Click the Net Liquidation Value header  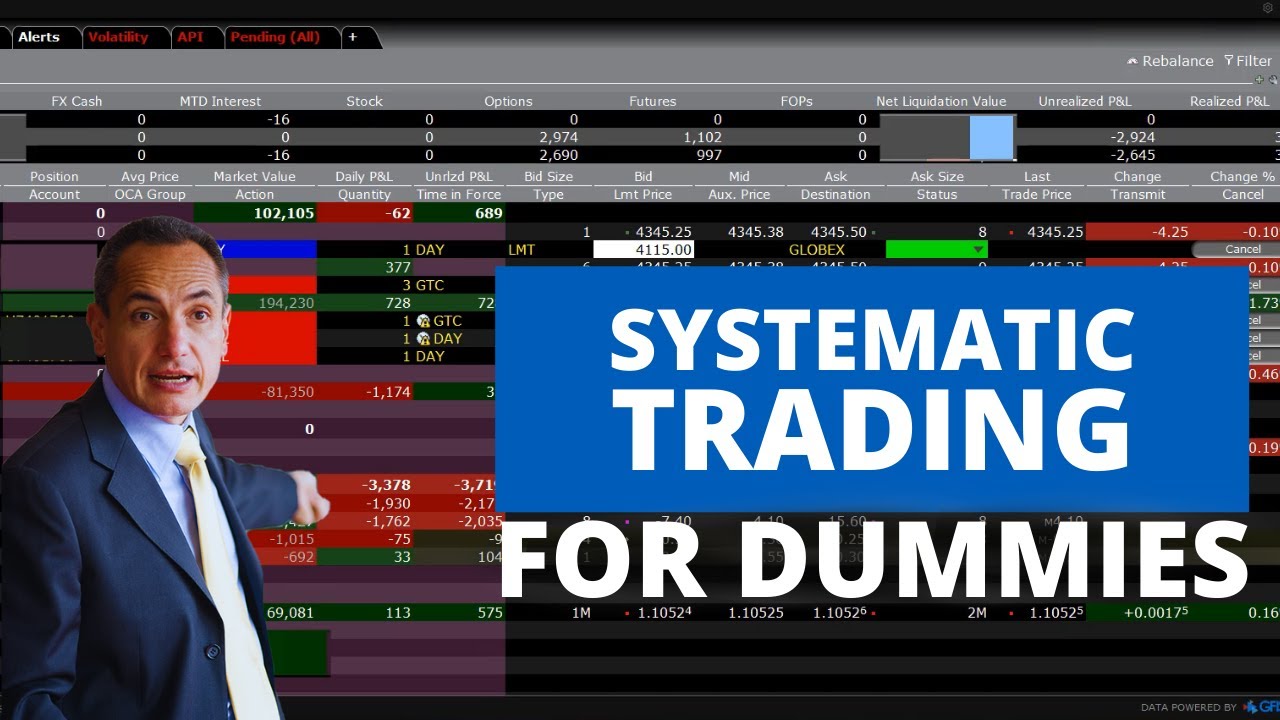tap(941, 101)
